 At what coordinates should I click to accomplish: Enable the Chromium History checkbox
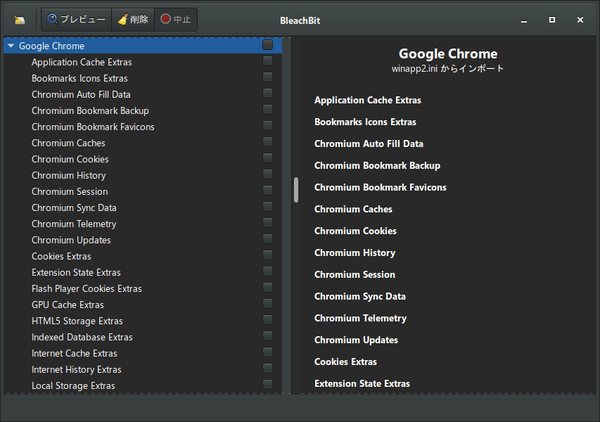[x=267, y=174]
